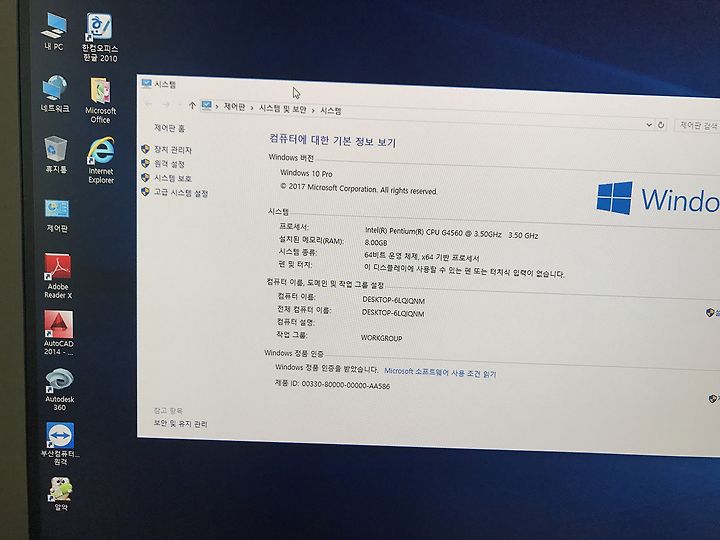Open the Autodesk 360 shortcut
This screenshot has width=720, height=540.
[59, 389]
